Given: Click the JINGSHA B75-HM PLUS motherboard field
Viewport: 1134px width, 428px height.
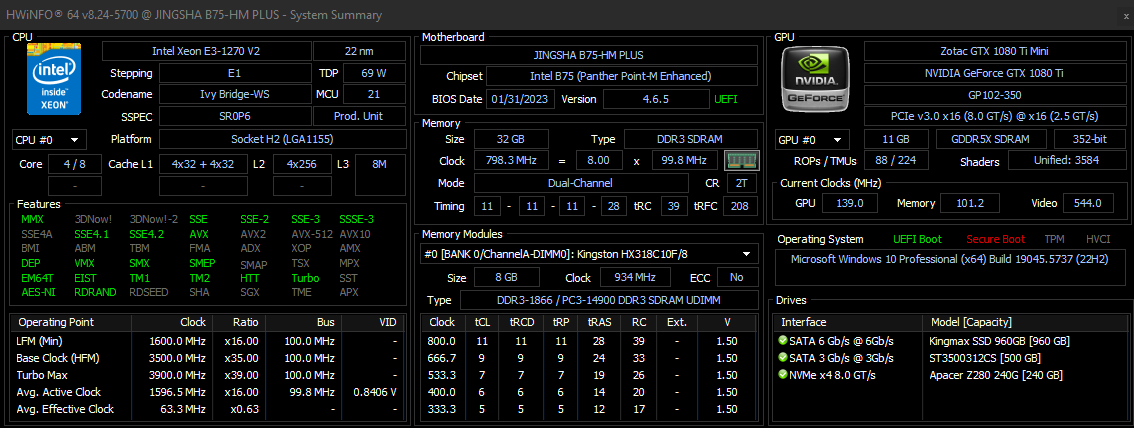Looking at the screenshot, I should click(589, 55).
